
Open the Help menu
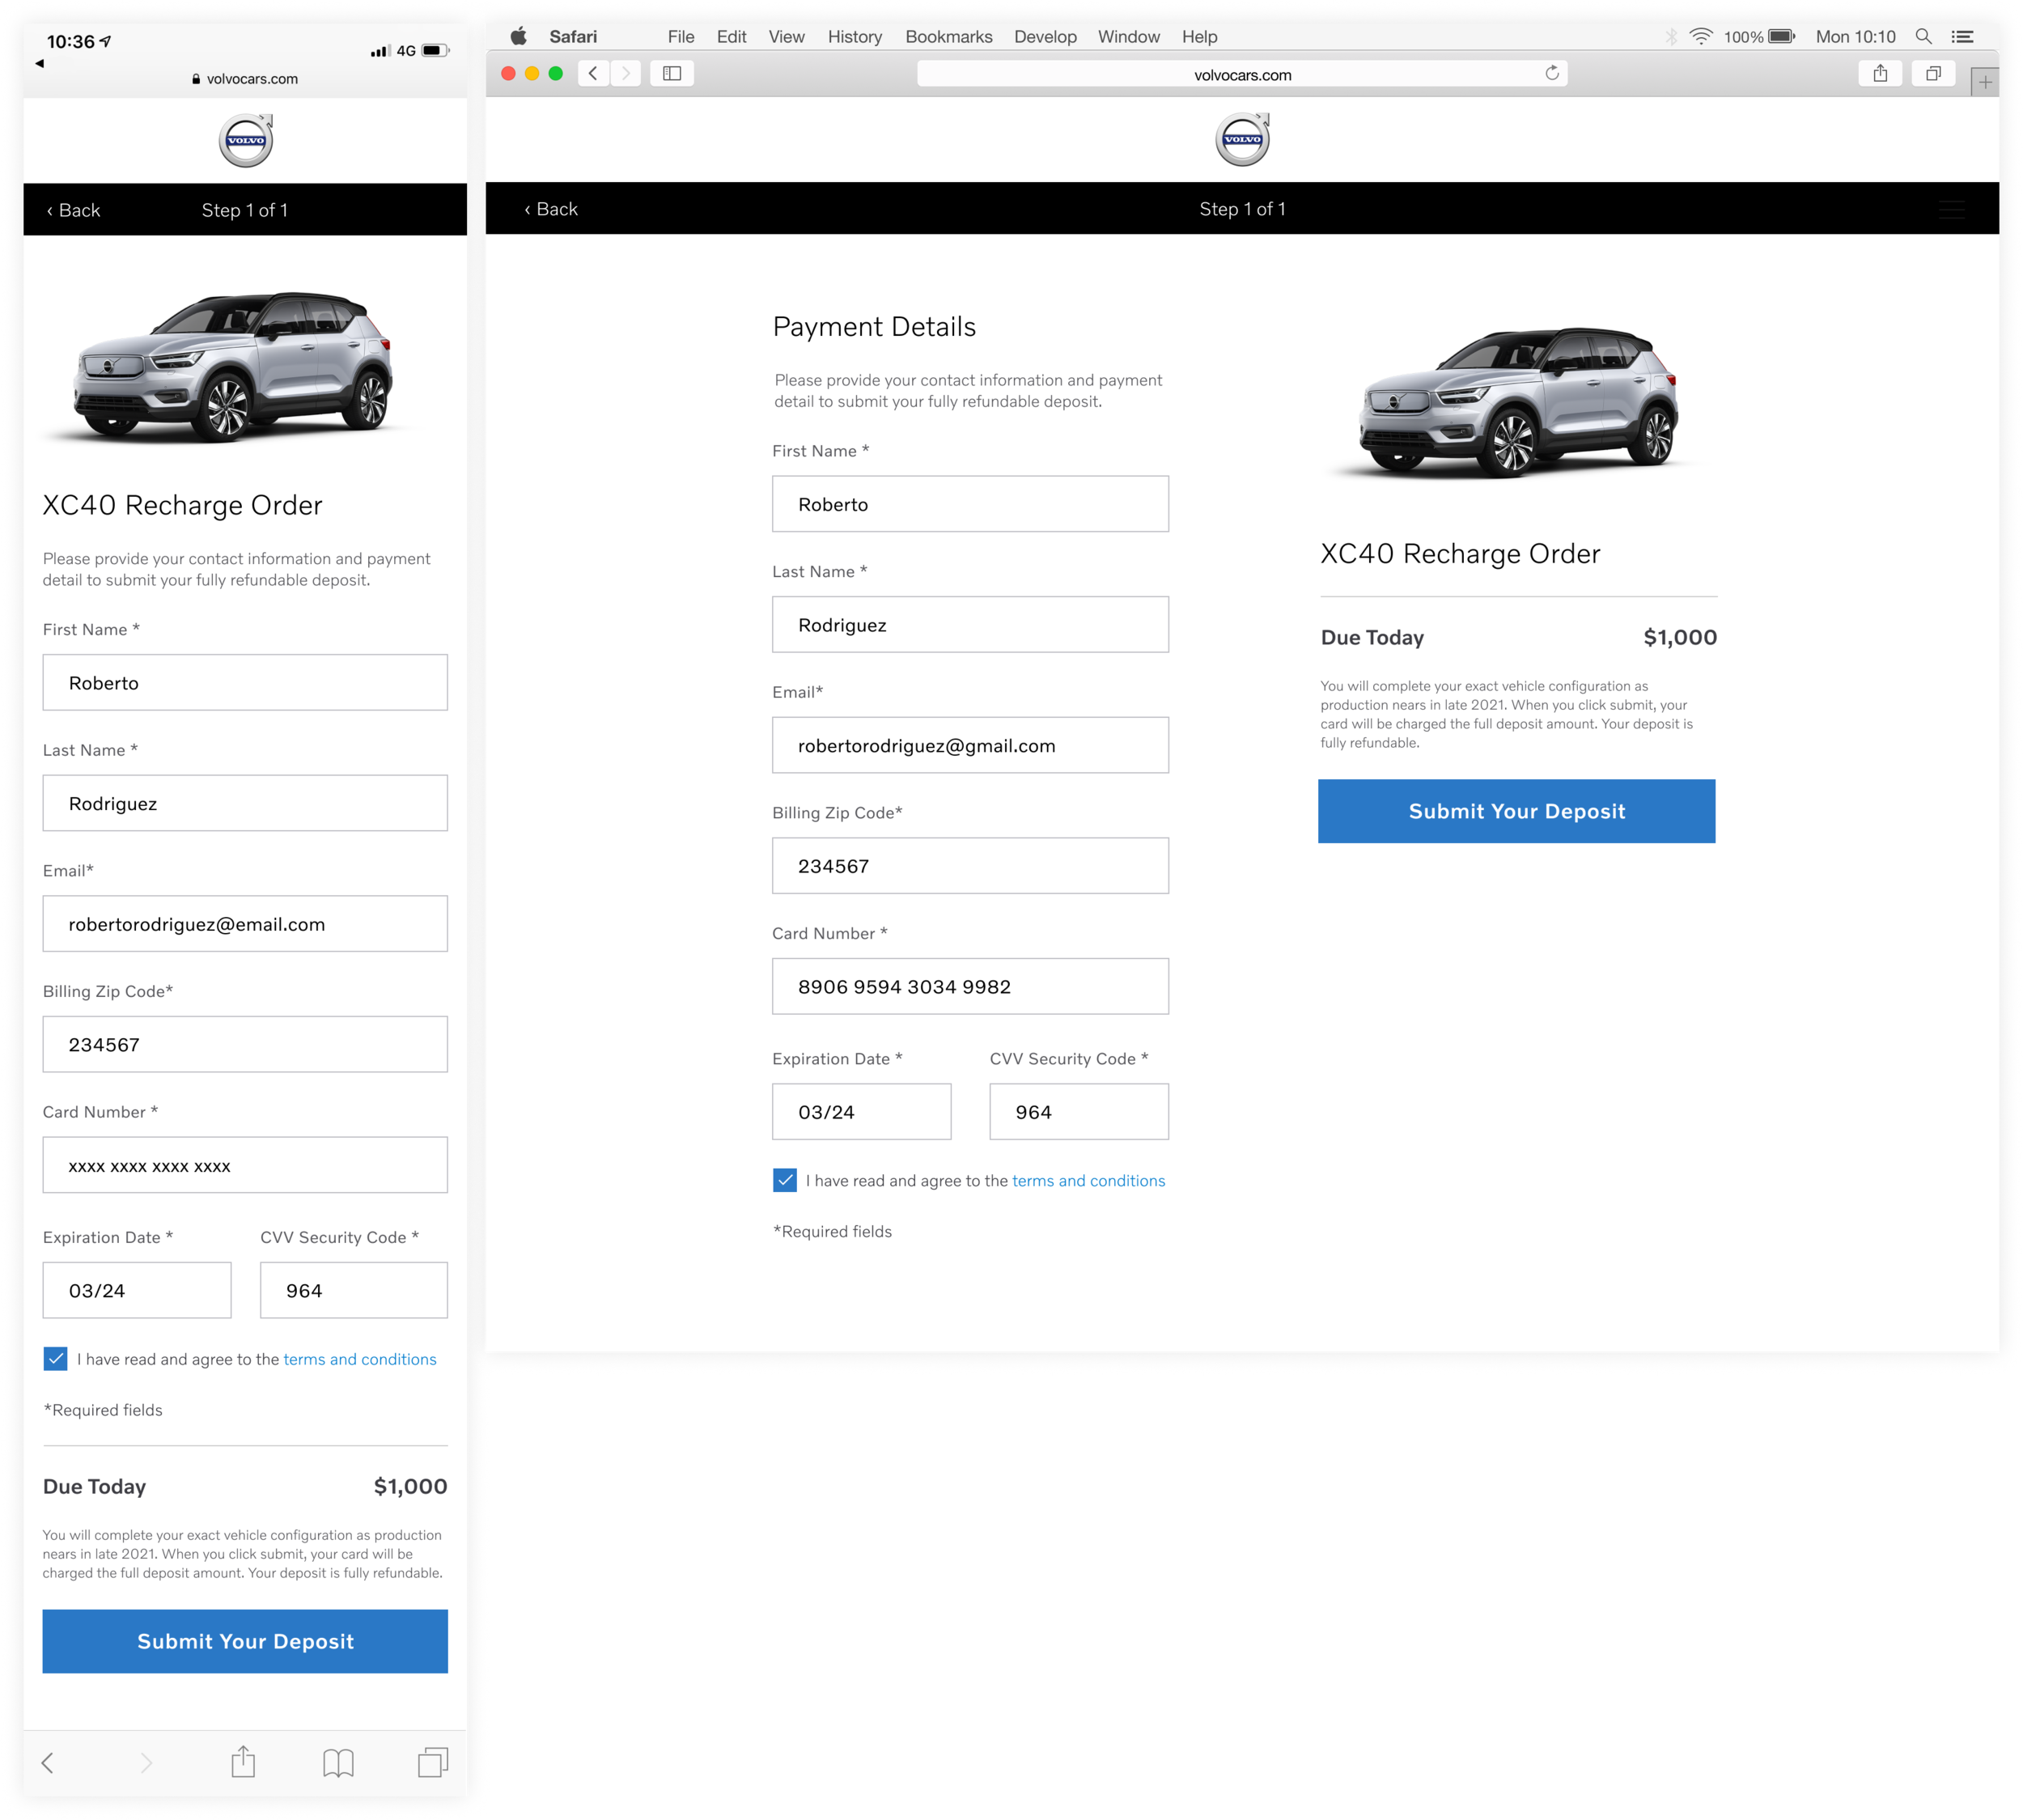[1199, 37]
